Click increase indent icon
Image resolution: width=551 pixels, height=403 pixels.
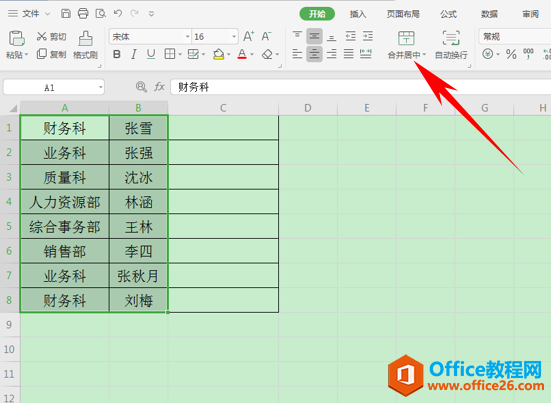368,36
